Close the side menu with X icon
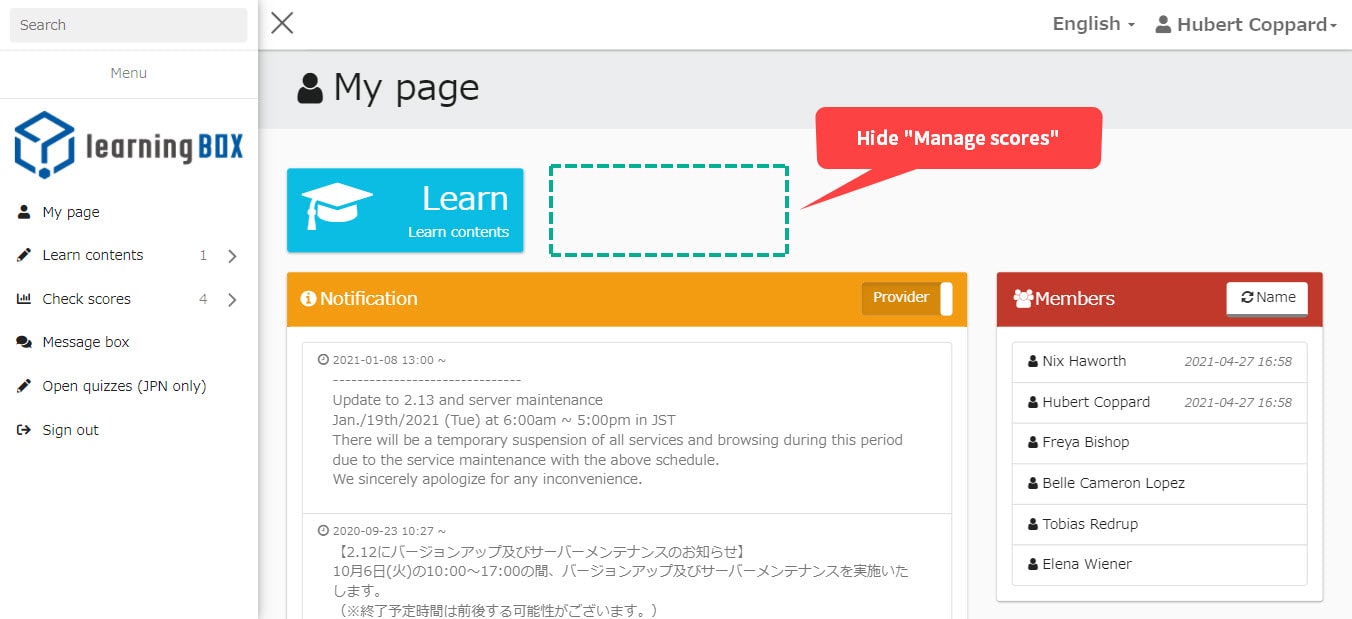 (x=282, y=23)
